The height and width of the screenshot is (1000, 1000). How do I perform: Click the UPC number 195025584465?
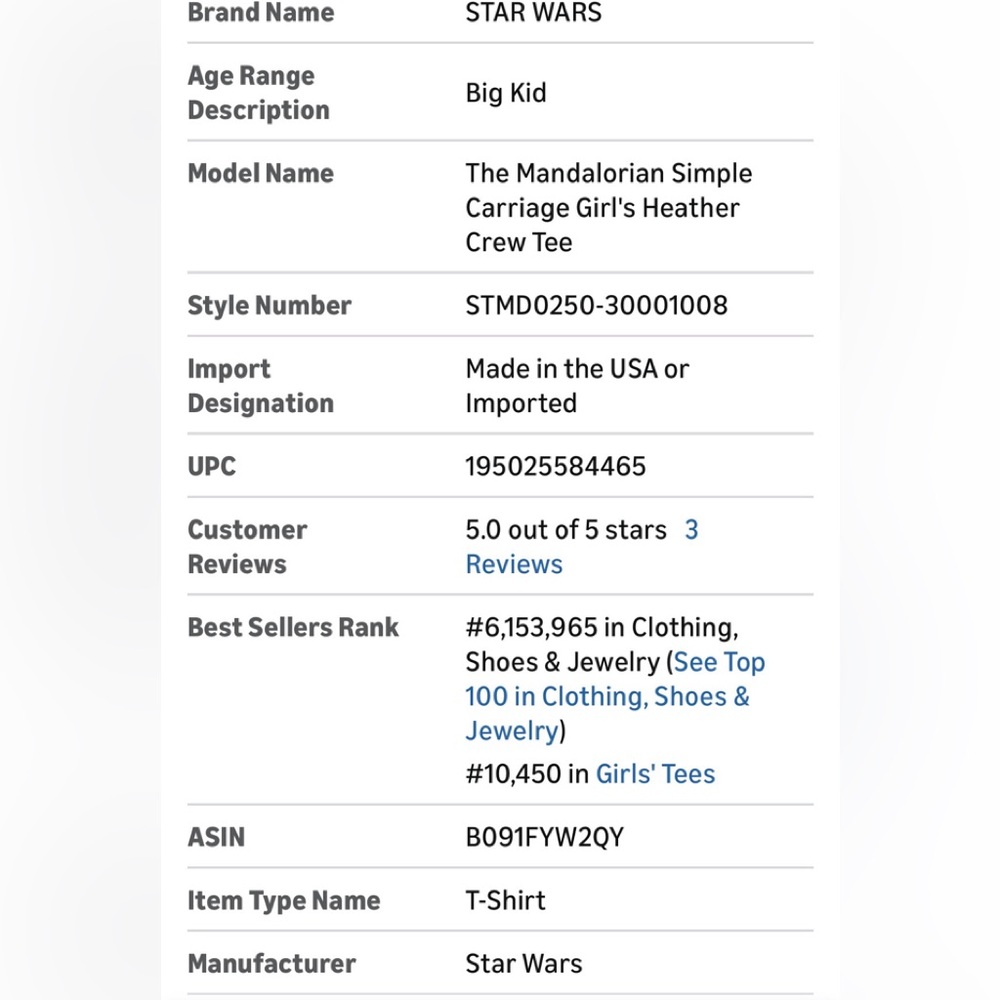click(555, 466)
